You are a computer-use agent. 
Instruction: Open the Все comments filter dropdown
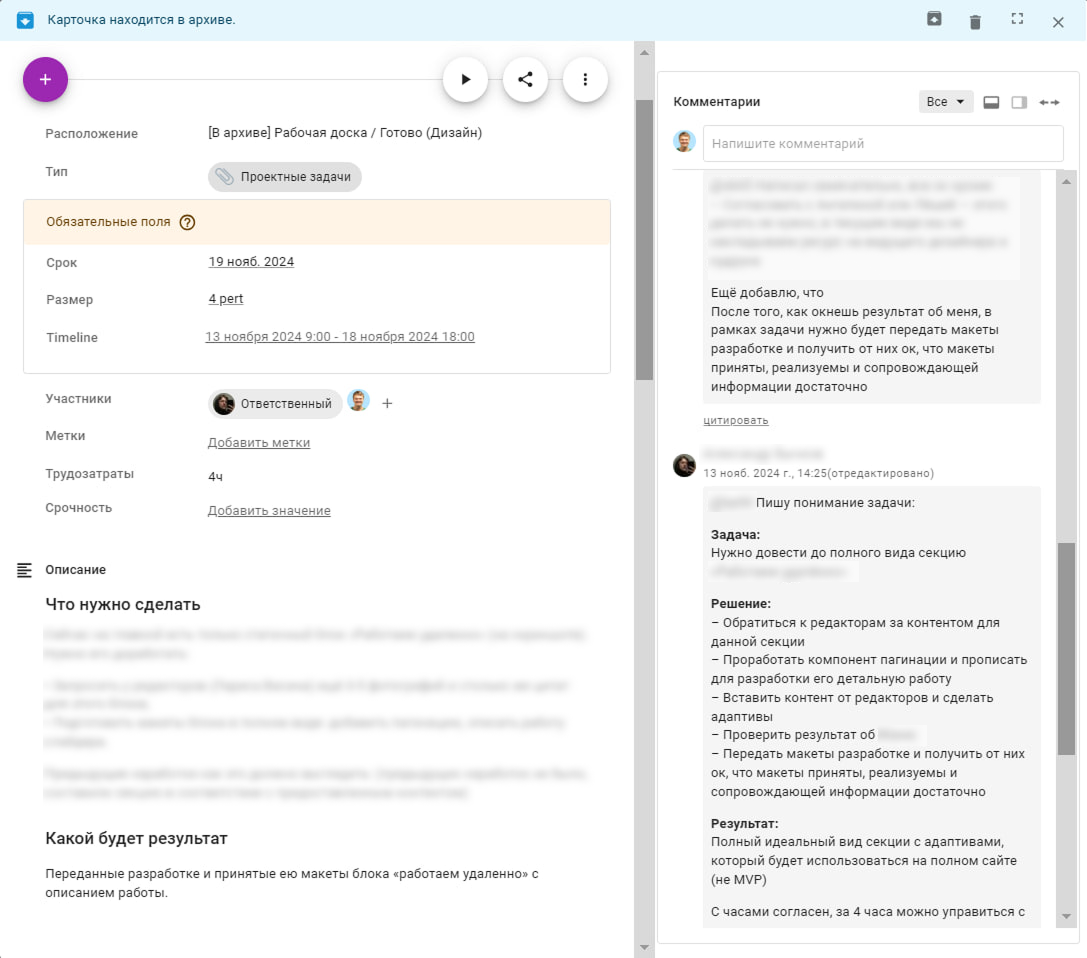pos(946,102)
